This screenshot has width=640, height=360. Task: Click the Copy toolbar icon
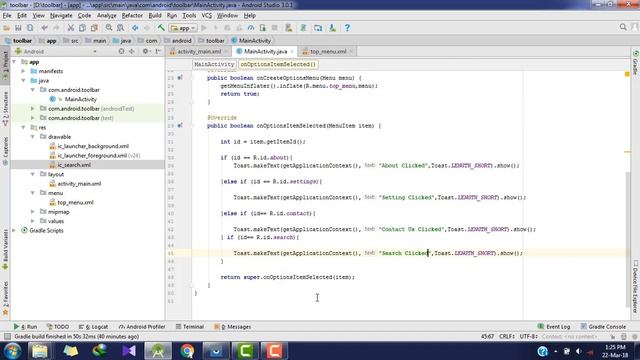click(x=82, y=28)
